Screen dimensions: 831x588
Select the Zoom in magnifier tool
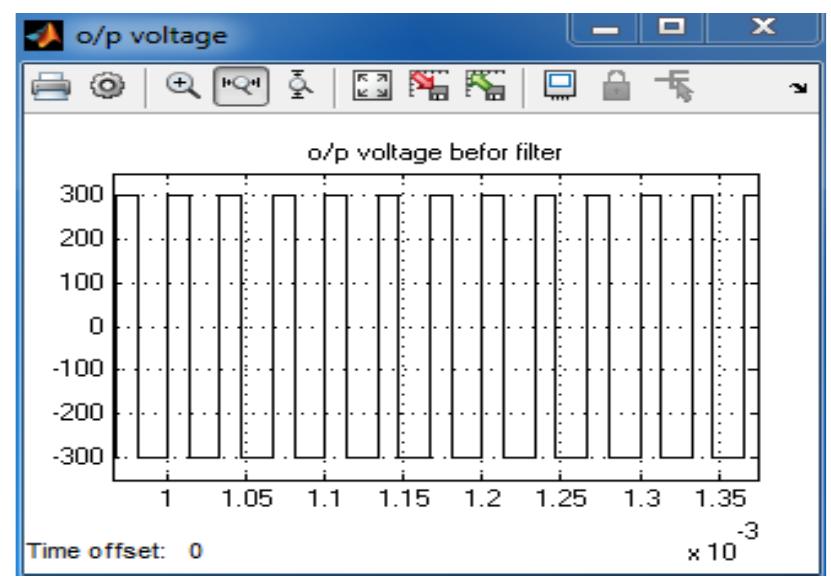[183, 85]
